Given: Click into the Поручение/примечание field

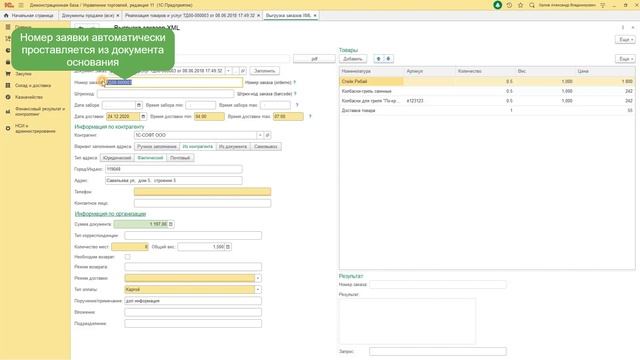Looking at the screenshot, I should [193, 301].
